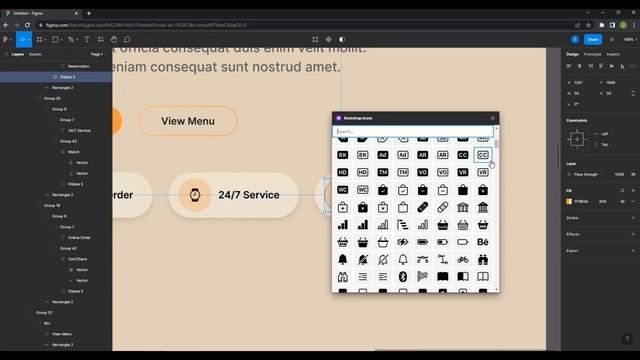Open the Move tool dropdown arrow
Screen dimensions: 640x360
pos(29,40)
